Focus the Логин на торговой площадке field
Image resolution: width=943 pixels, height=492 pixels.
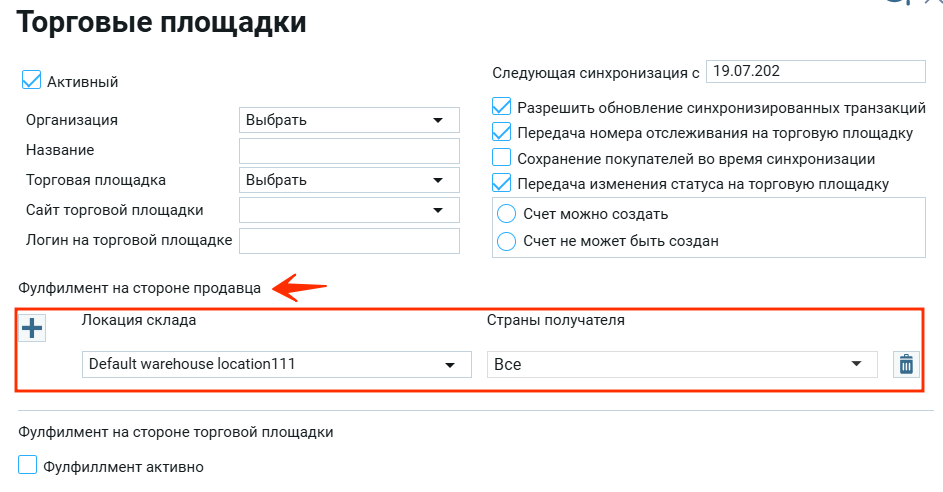point(349,240)
